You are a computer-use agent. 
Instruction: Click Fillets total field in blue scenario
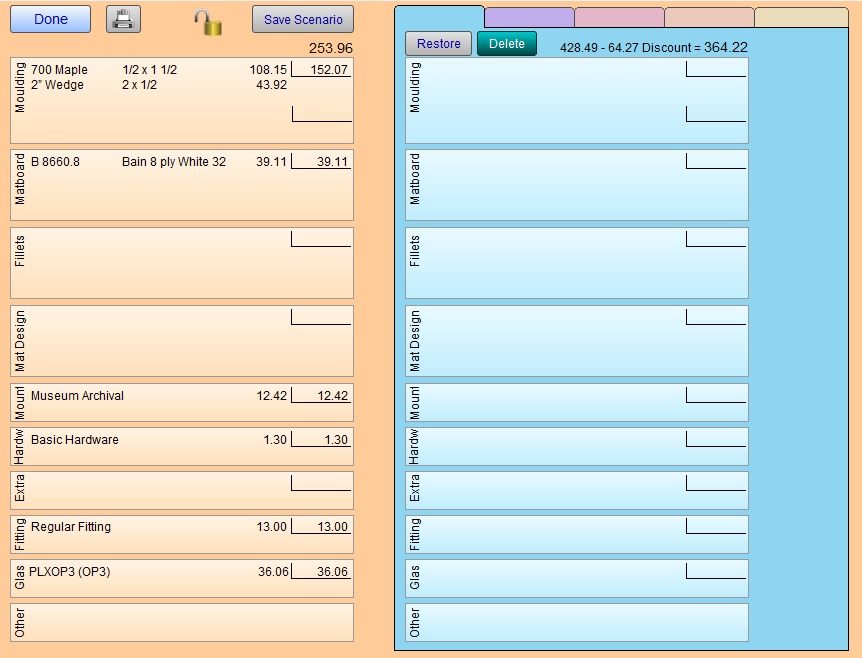pos(716,239)
